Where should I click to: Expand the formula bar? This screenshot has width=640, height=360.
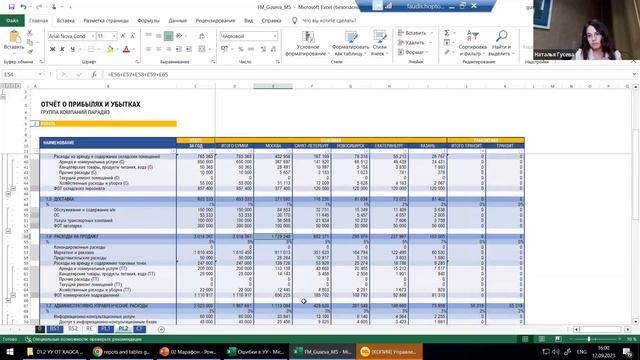(634, 75)
